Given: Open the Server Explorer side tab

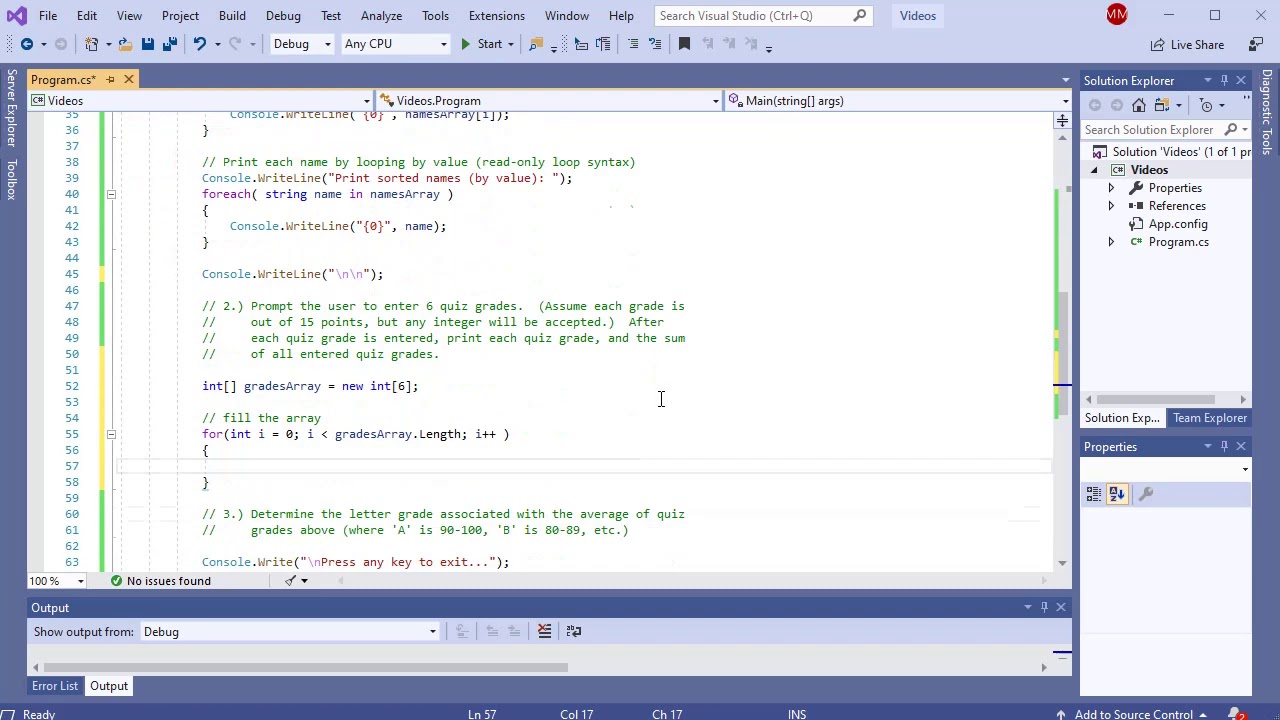Looking at the screenshot, I should 11,108.
